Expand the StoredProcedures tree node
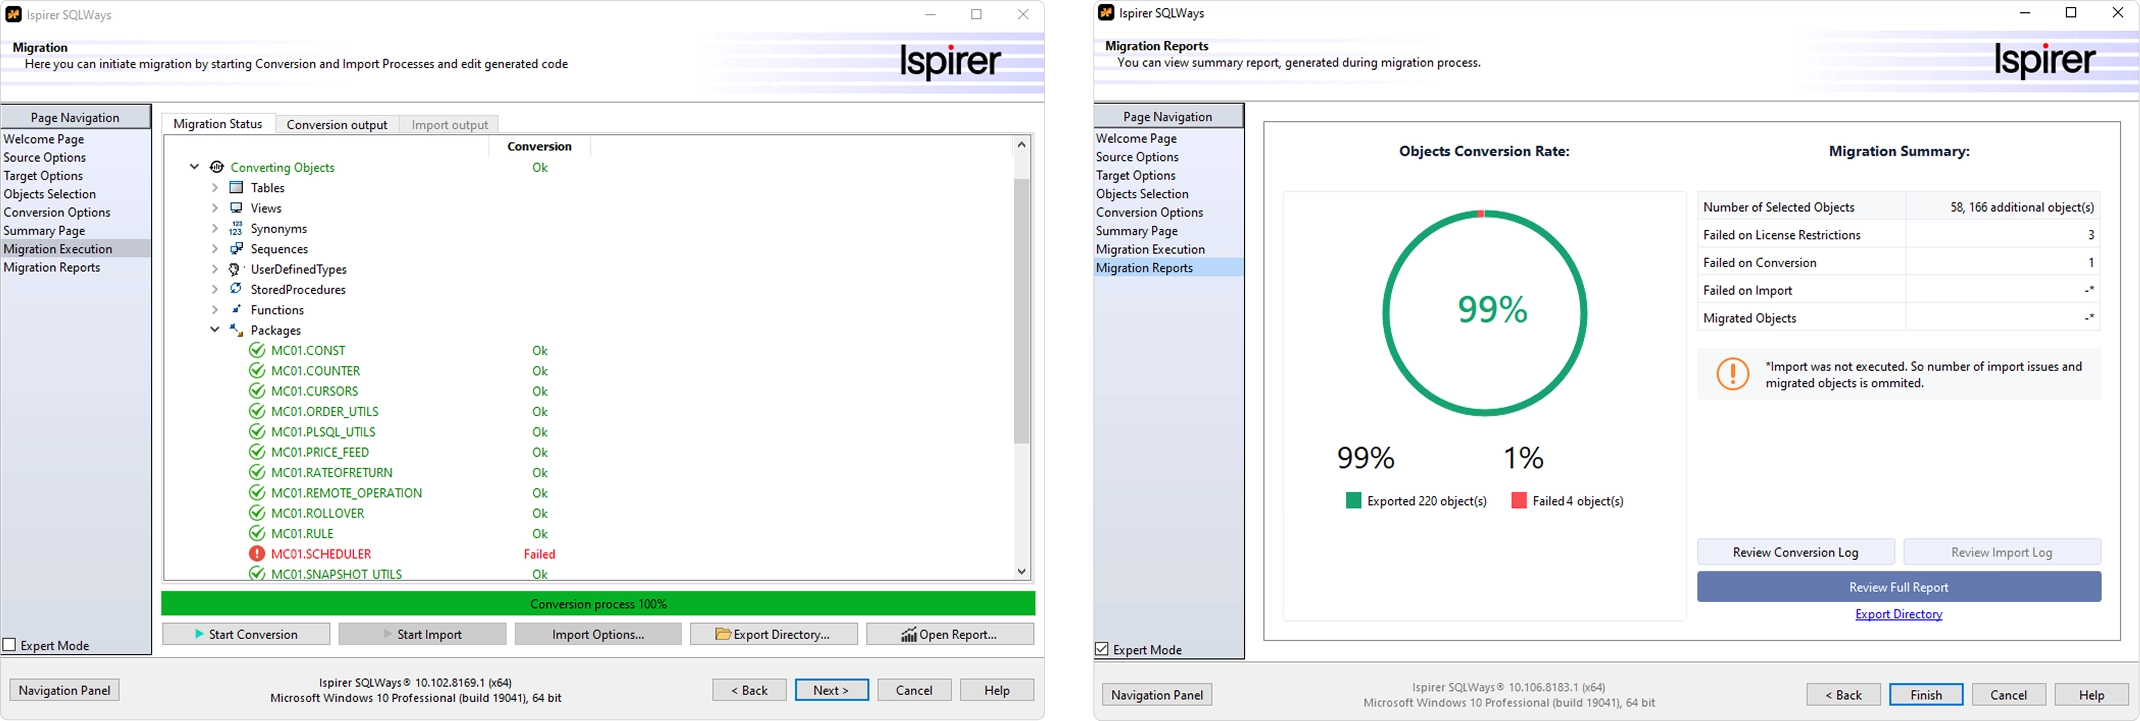The height and width of the screenshot is (721, 2140). tap(215, 289)
